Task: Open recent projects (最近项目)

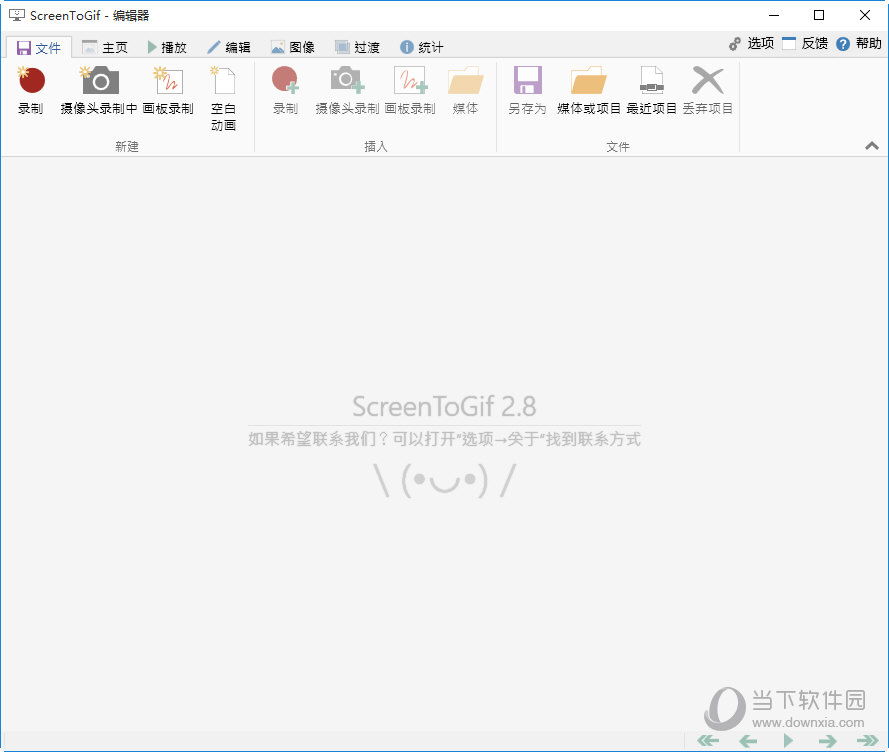Action: [x=651, y=91]
